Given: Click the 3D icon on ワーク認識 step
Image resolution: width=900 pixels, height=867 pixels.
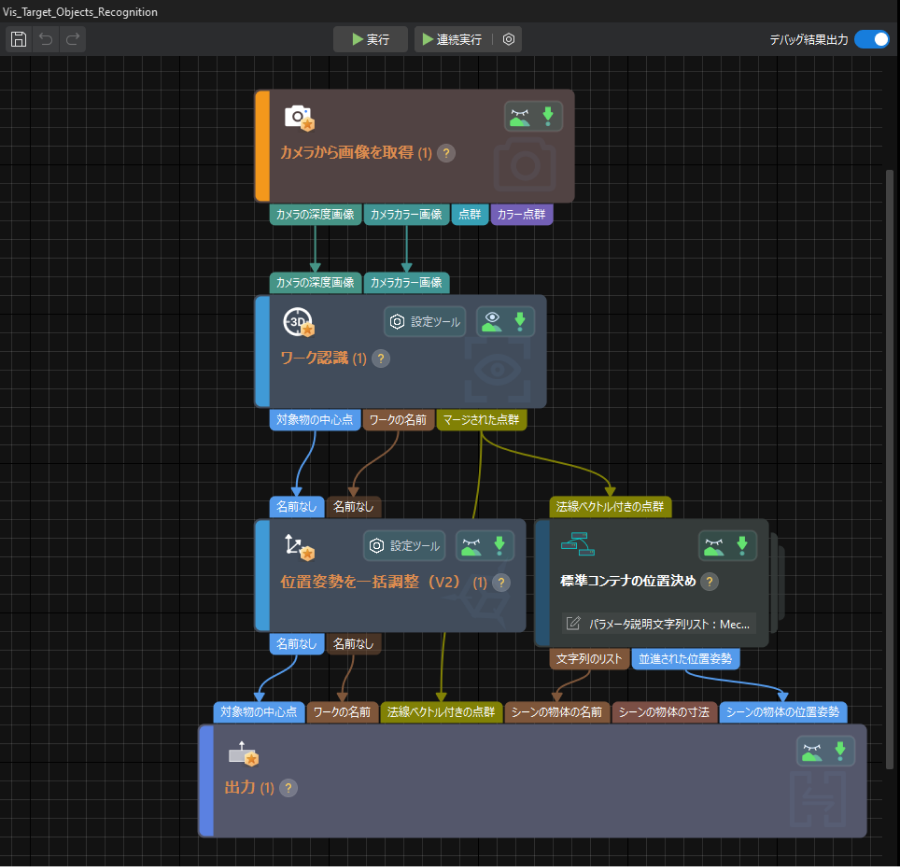Looking at the screenshot, I should (x=298, y=322).
